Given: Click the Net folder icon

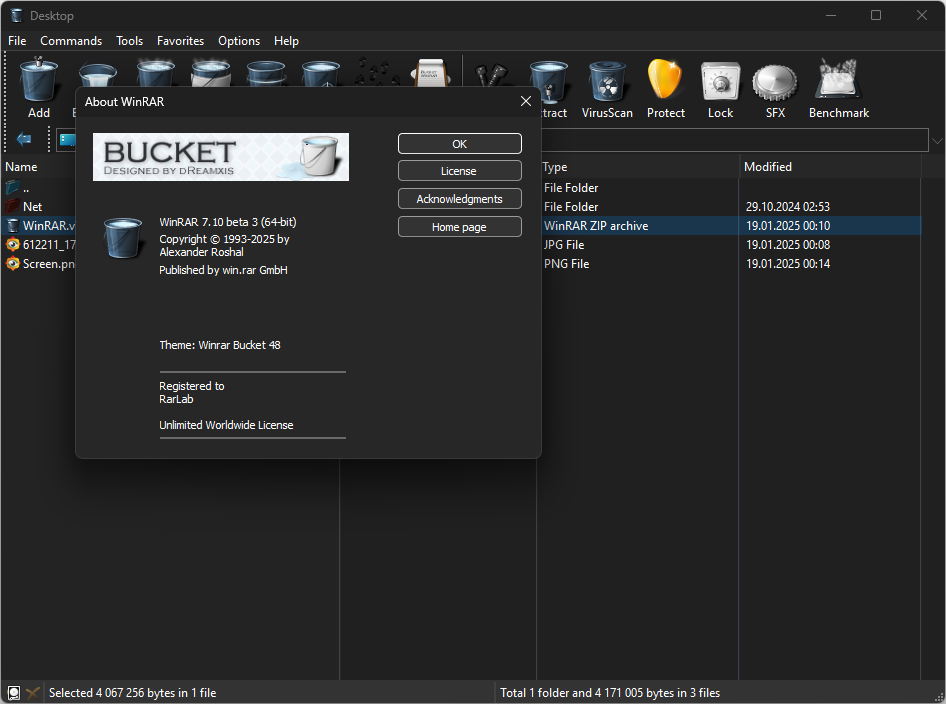Looking at the screenshot, I should pyautogui.click(x=12, y=206).
